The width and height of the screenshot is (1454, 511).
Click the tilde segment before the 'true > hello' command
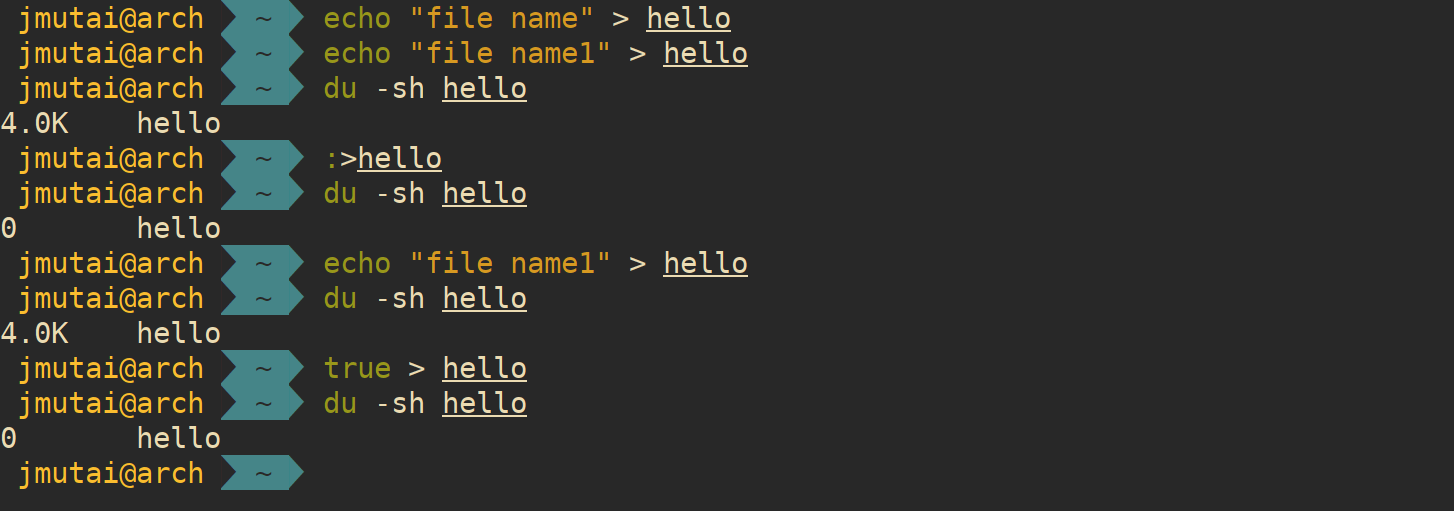[262, 368]
